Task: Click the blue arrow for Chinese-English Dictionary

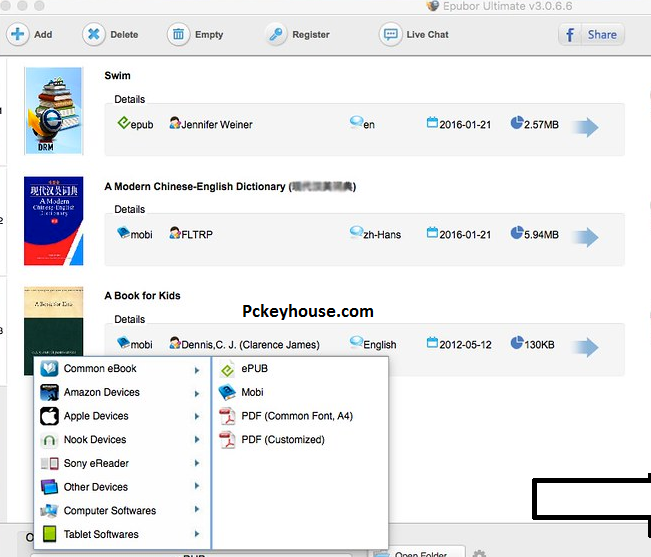Action: point(585,237)
